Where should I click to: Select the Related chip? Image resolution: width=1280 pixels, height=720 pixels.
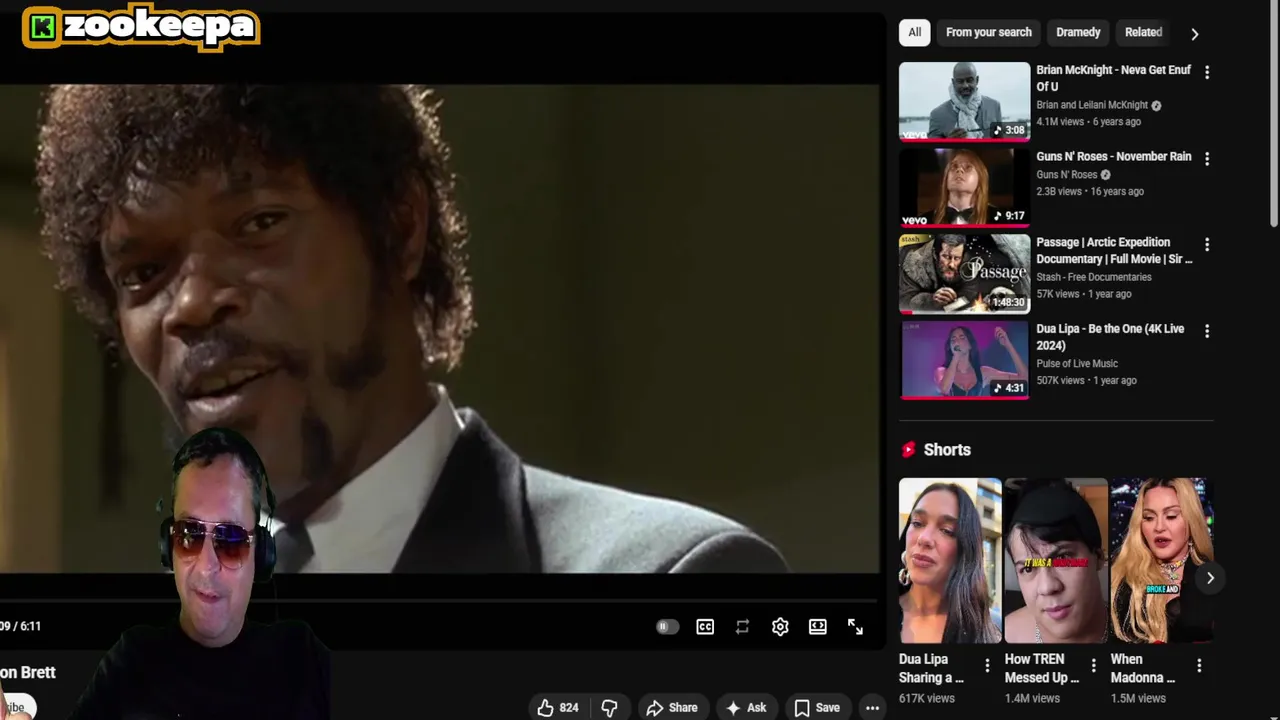coord(1143,32)
